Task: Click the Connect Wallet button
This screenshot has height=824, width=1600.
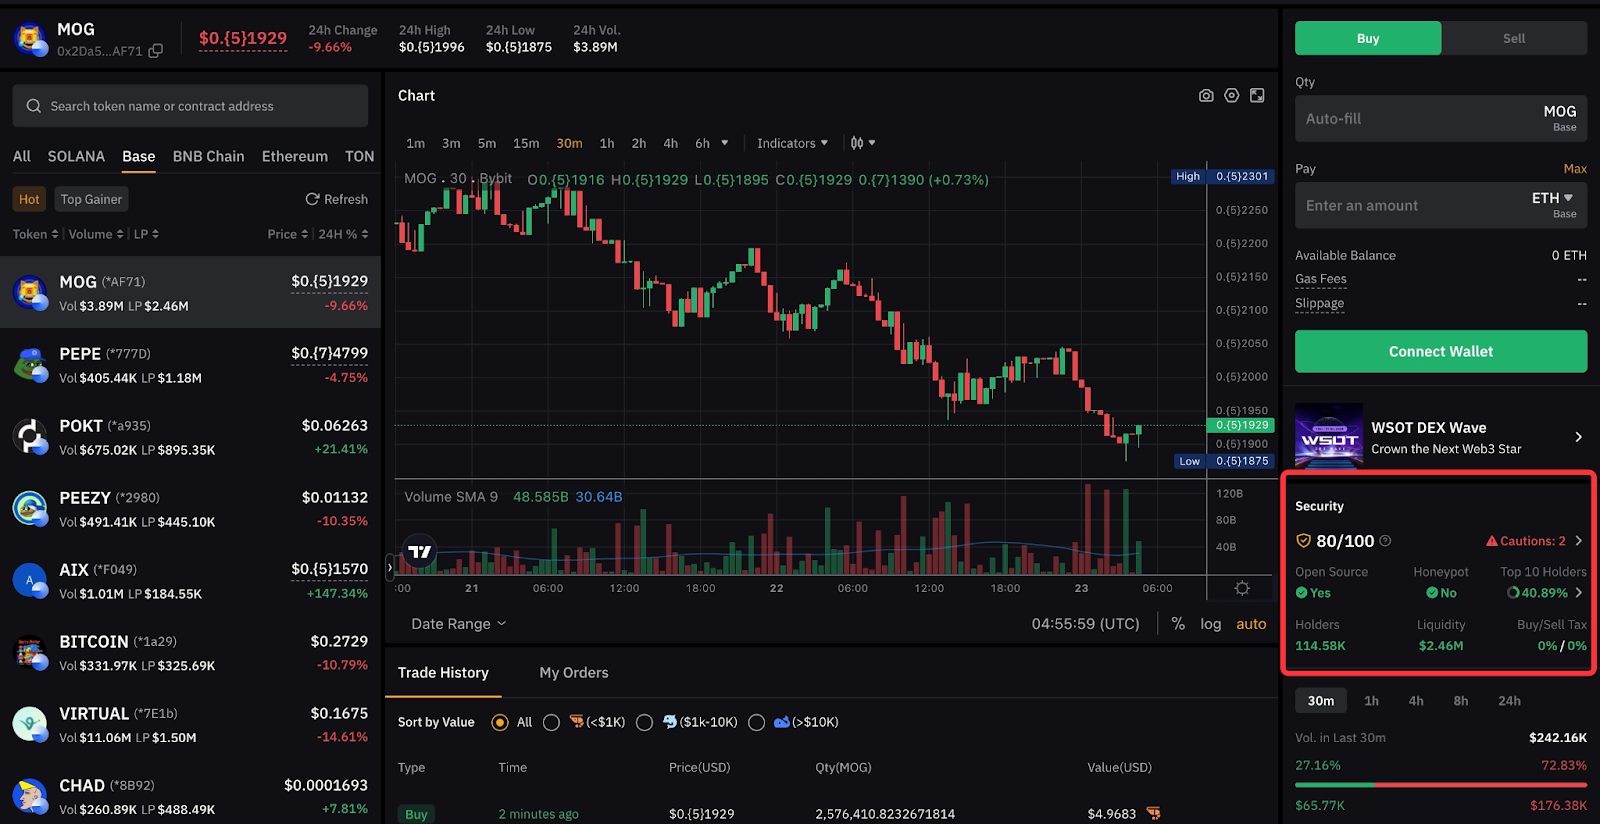Action: (1441, 351)
